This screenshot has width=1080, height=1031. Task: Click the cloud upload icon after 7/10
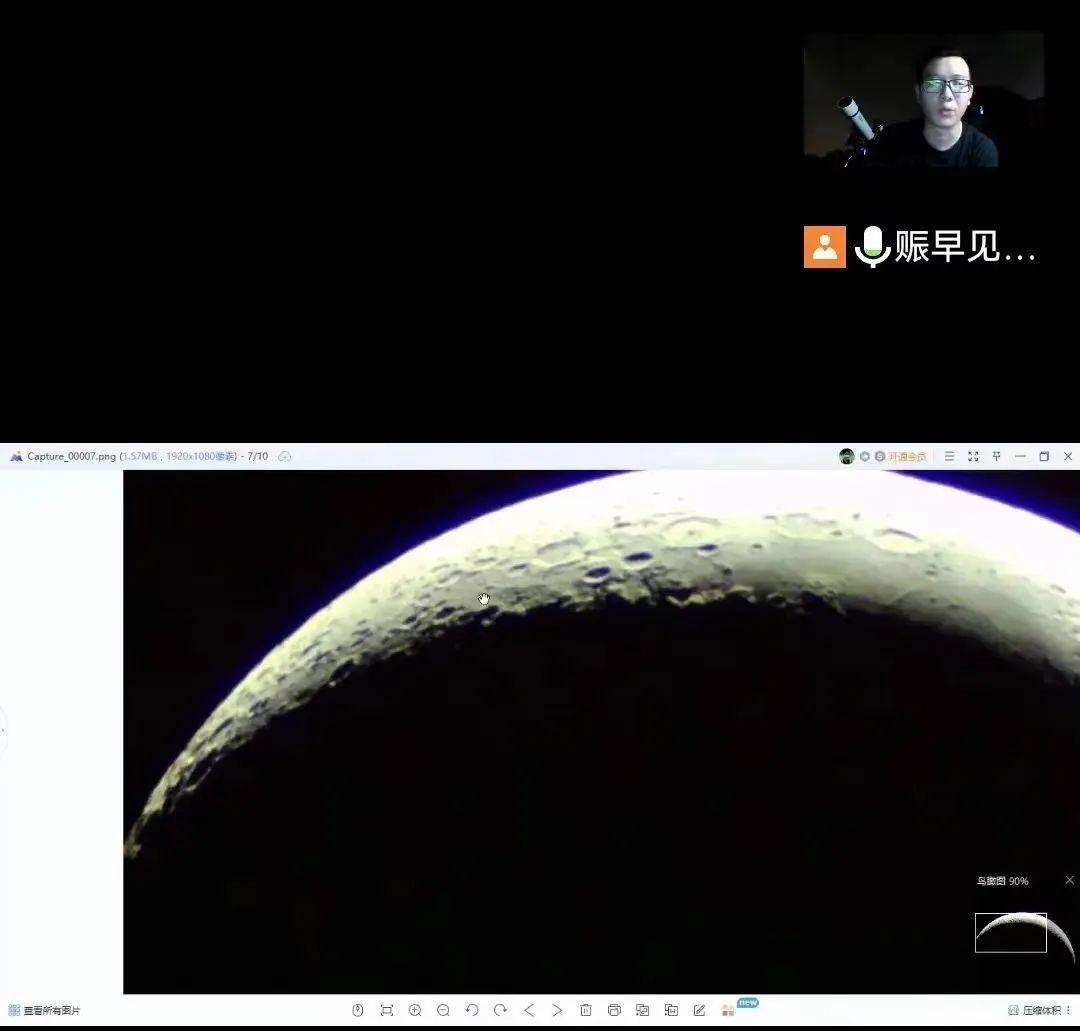tap(284, 456)
